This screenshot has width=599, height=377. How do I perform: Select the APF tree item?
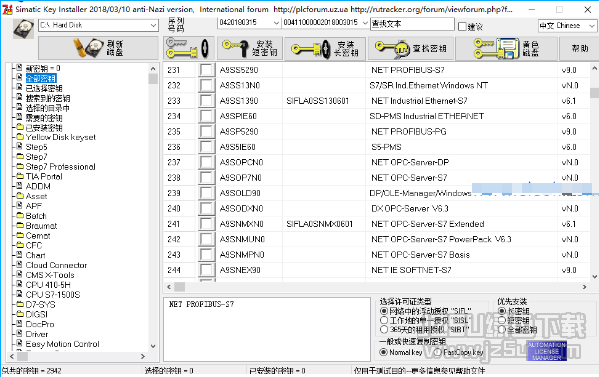(x=34, y=206)
